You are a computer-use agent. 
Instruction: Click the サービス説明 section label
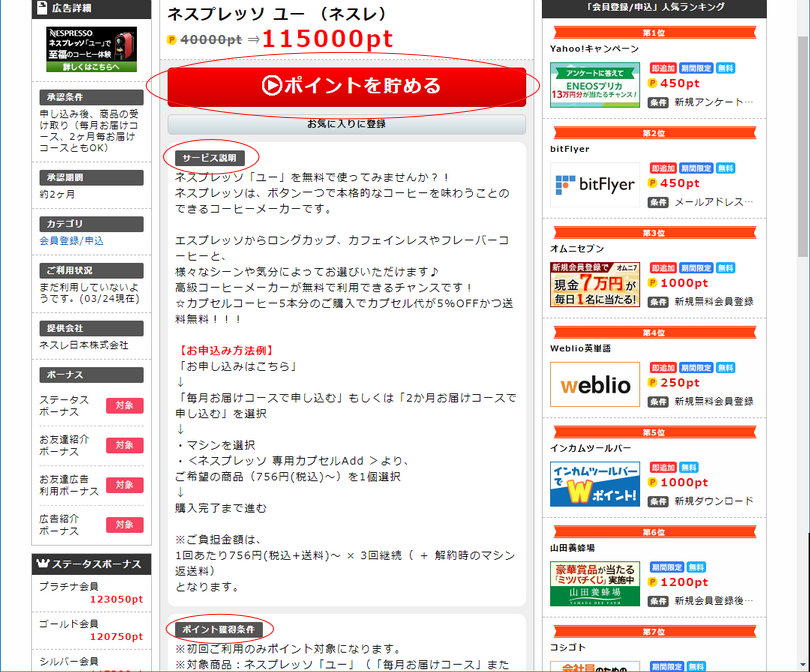209,158
